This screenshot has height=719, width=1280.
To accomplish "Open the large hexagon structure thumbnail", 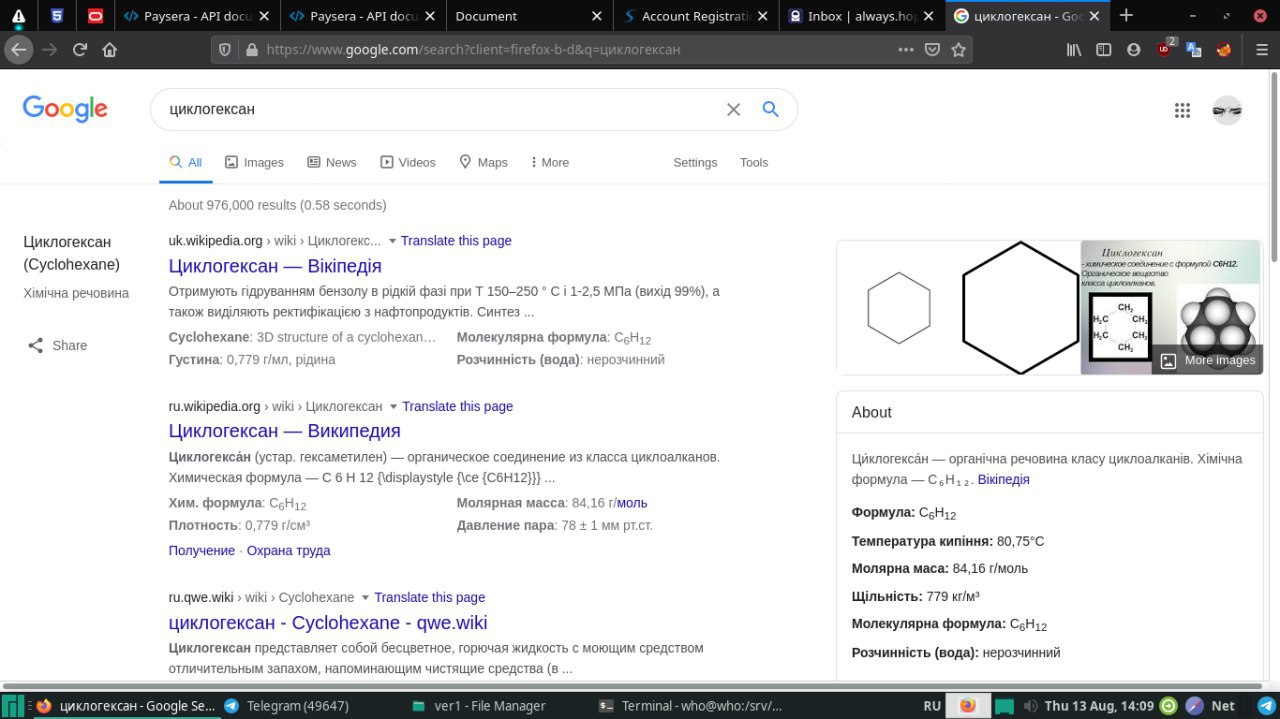I will coord(1021,307).
